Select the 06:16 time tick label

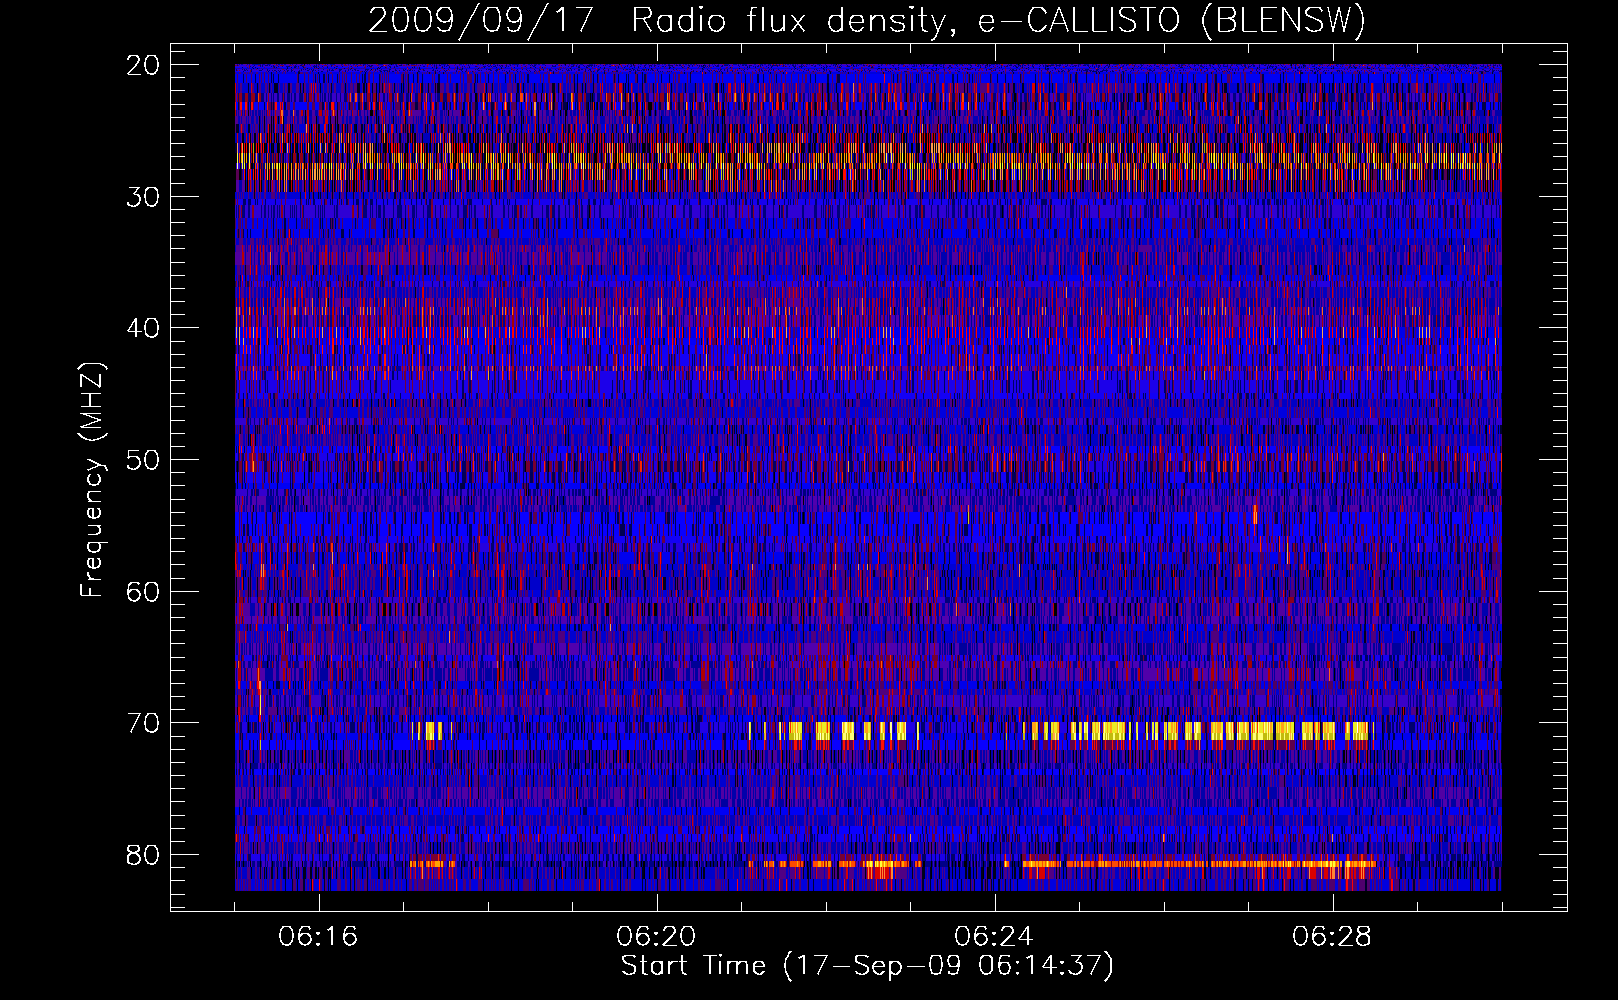[318, 937]
